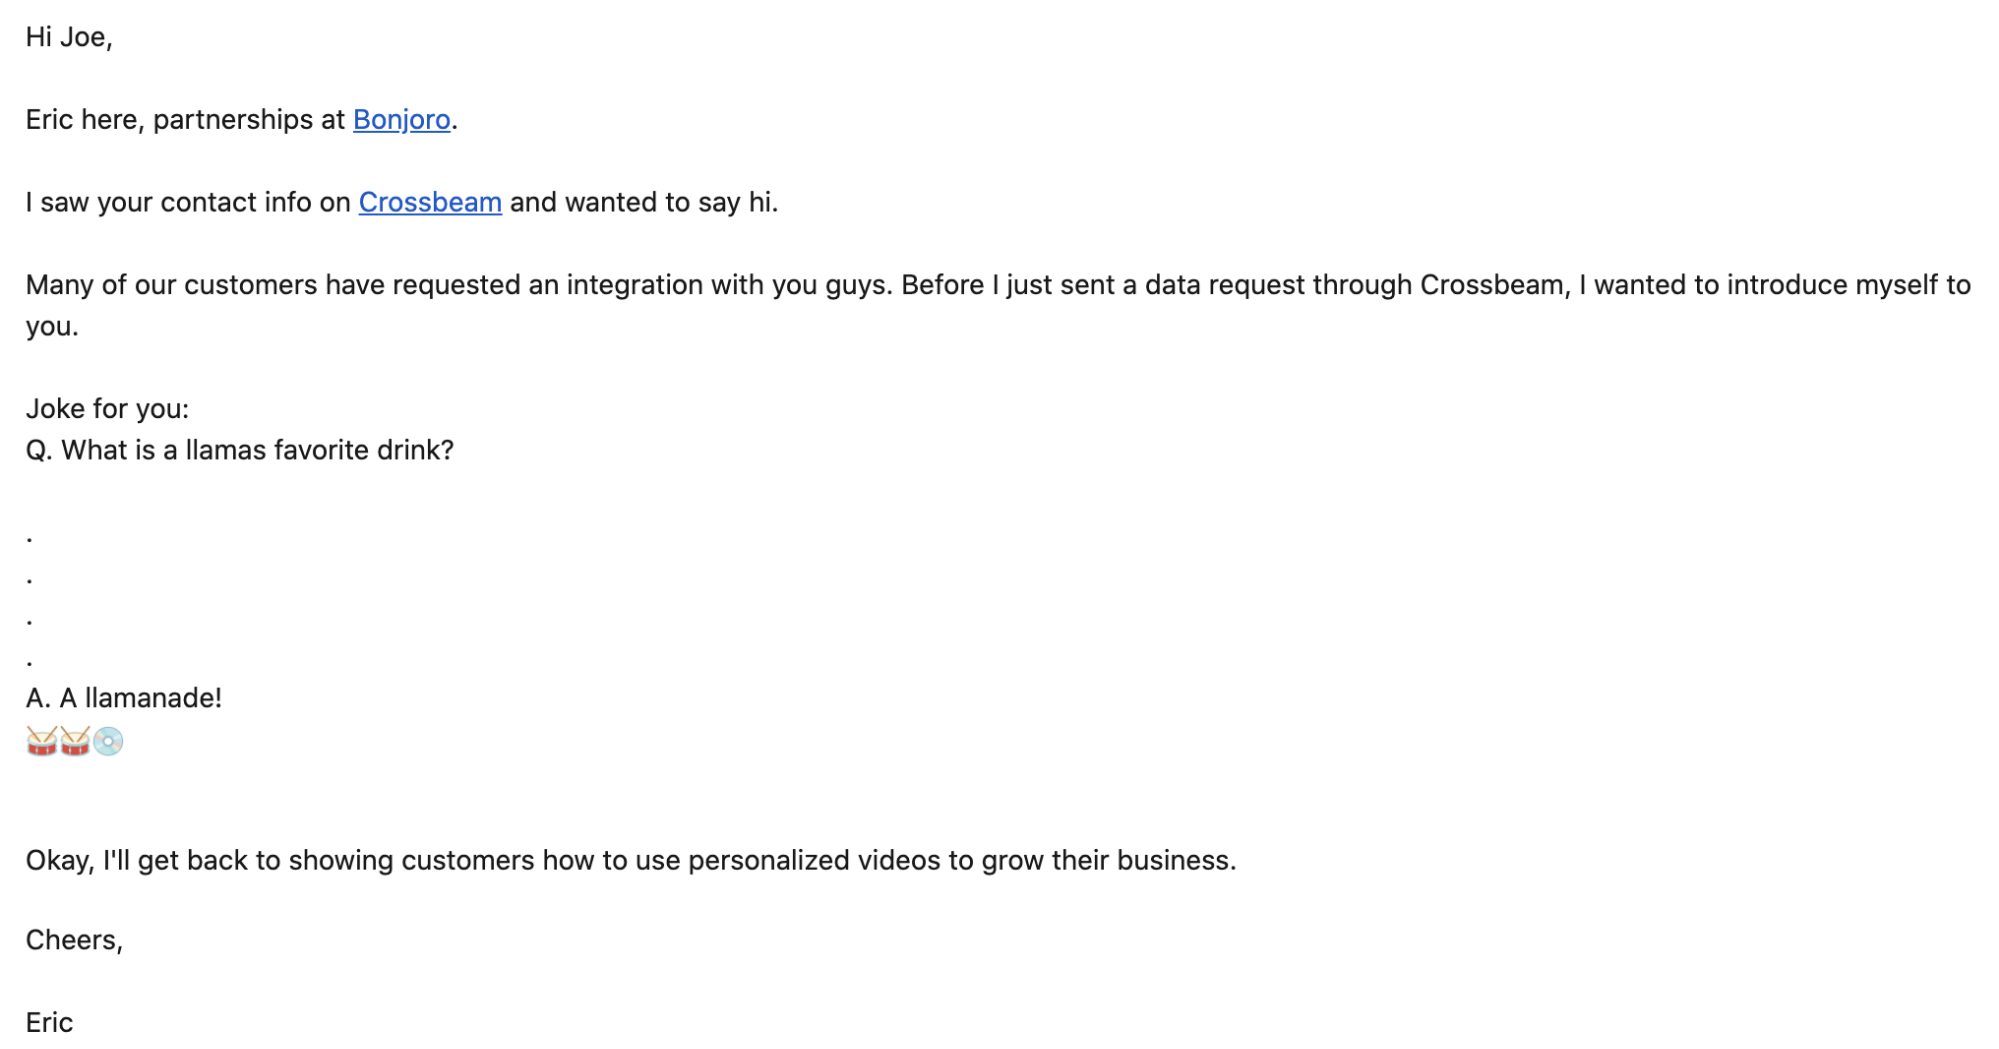Click the 'Hi Joe,' greeting line
Image resolution: width=1999 pixels, height=1049 pixels.
pos(69,38)
